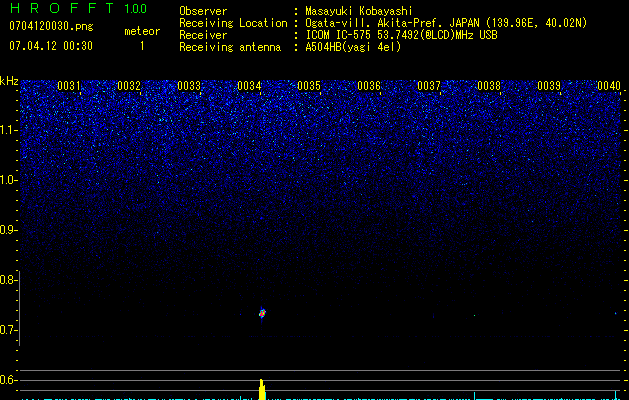Click the 0038 time marker
The height and width of the screenshot is (400, 629).
coord(489,86)
